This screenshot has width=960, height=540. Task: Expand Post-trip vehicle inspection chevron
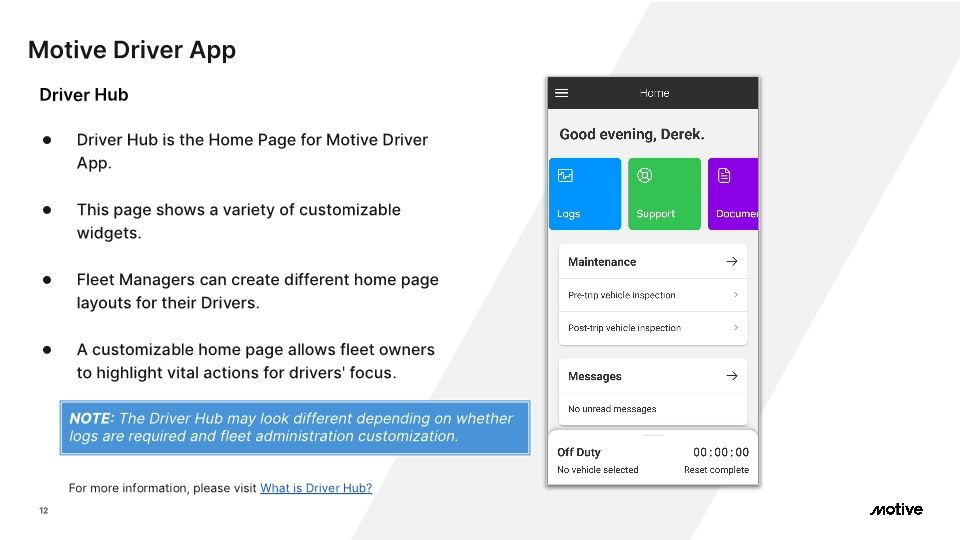735,328
